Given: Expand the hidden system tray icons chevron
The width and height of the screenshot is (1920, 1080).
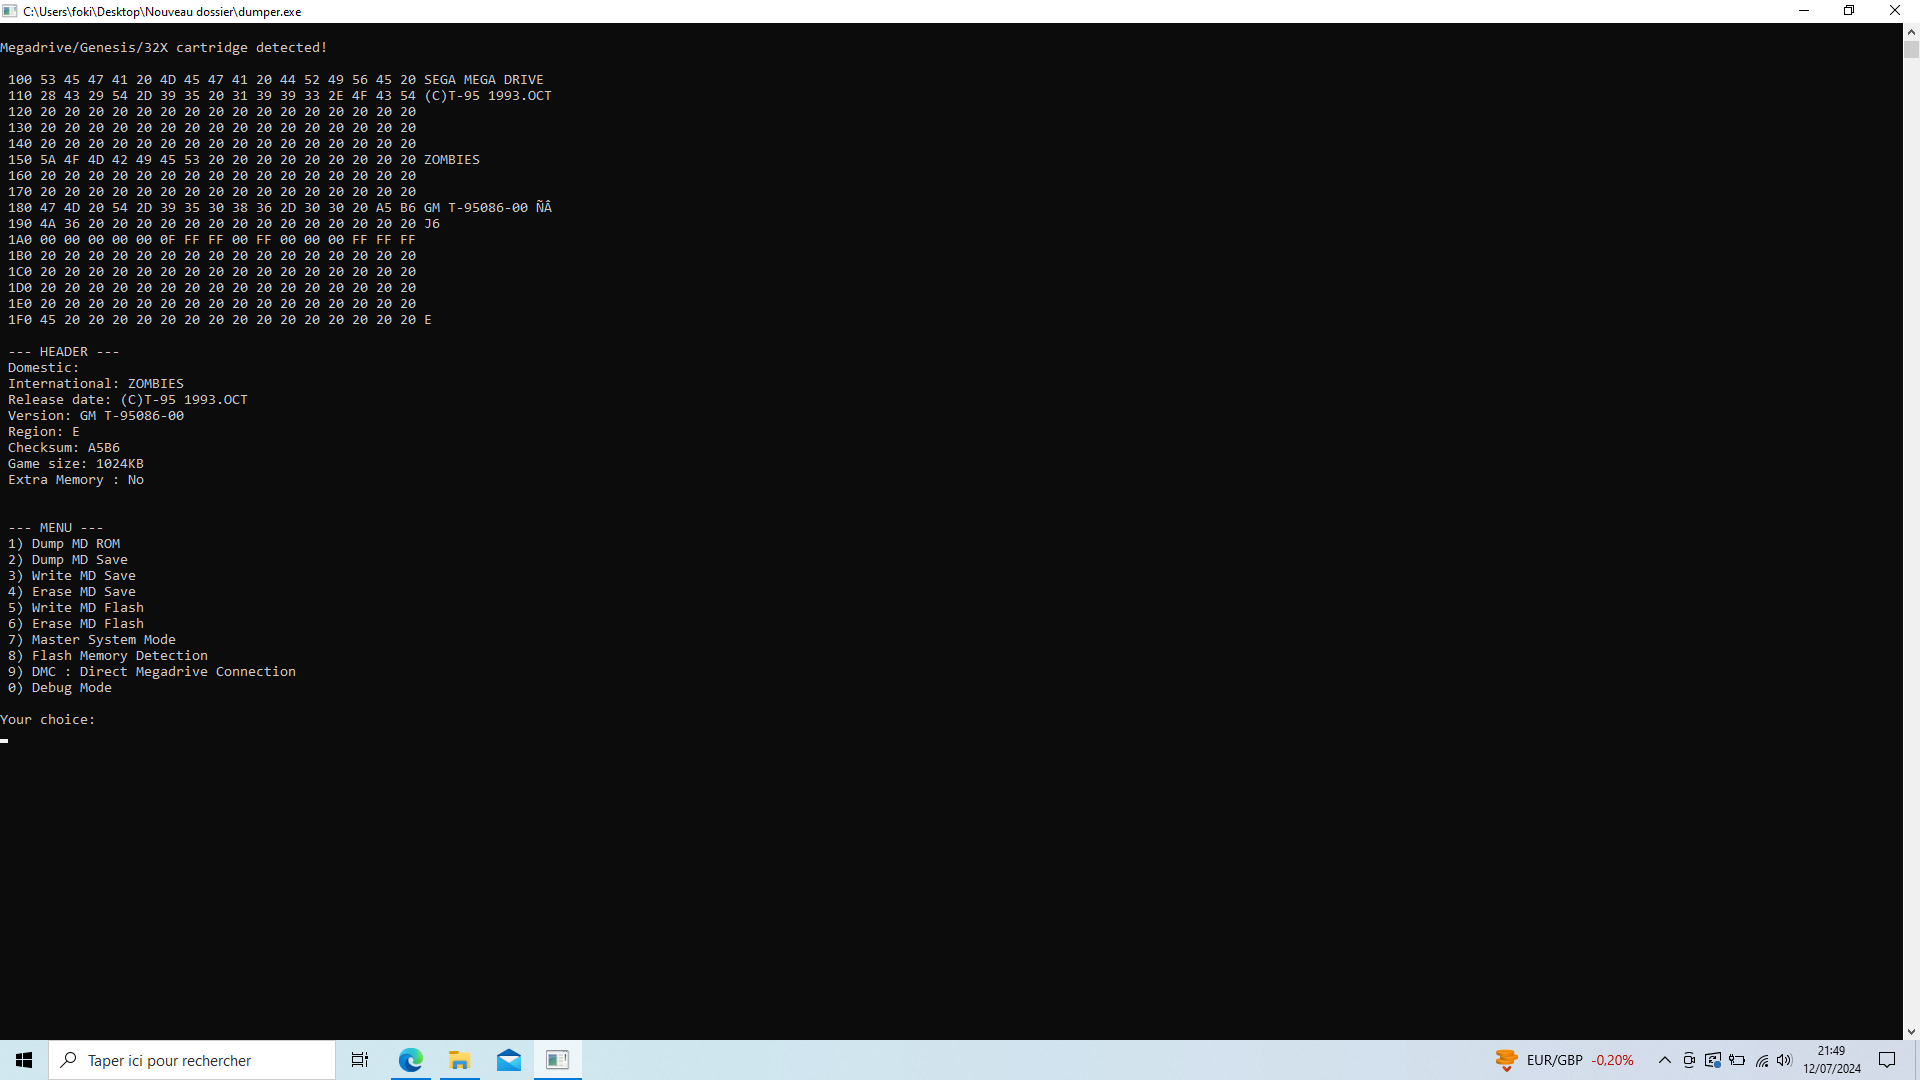Looking at the screenshot, I should (1665, 1060).
